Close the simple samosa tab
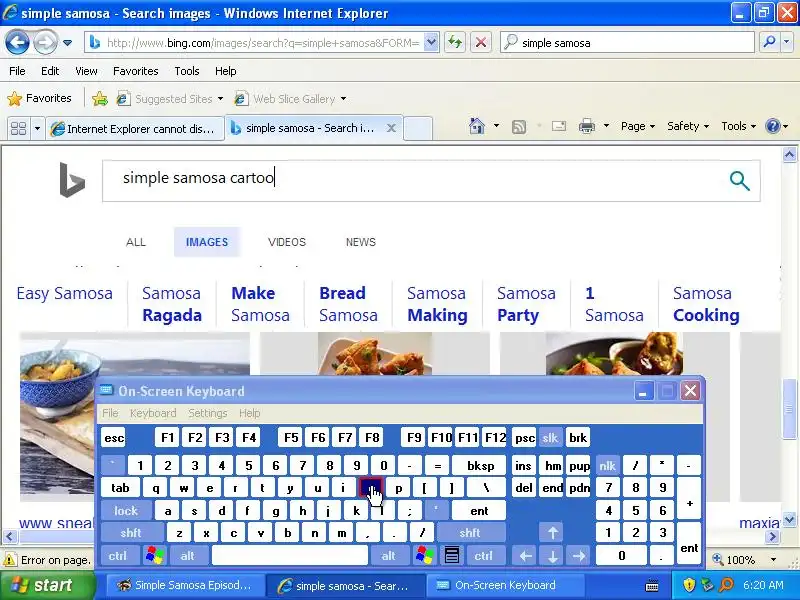The width and height of the screenshot is (800, 600). (x=391, y=128)
